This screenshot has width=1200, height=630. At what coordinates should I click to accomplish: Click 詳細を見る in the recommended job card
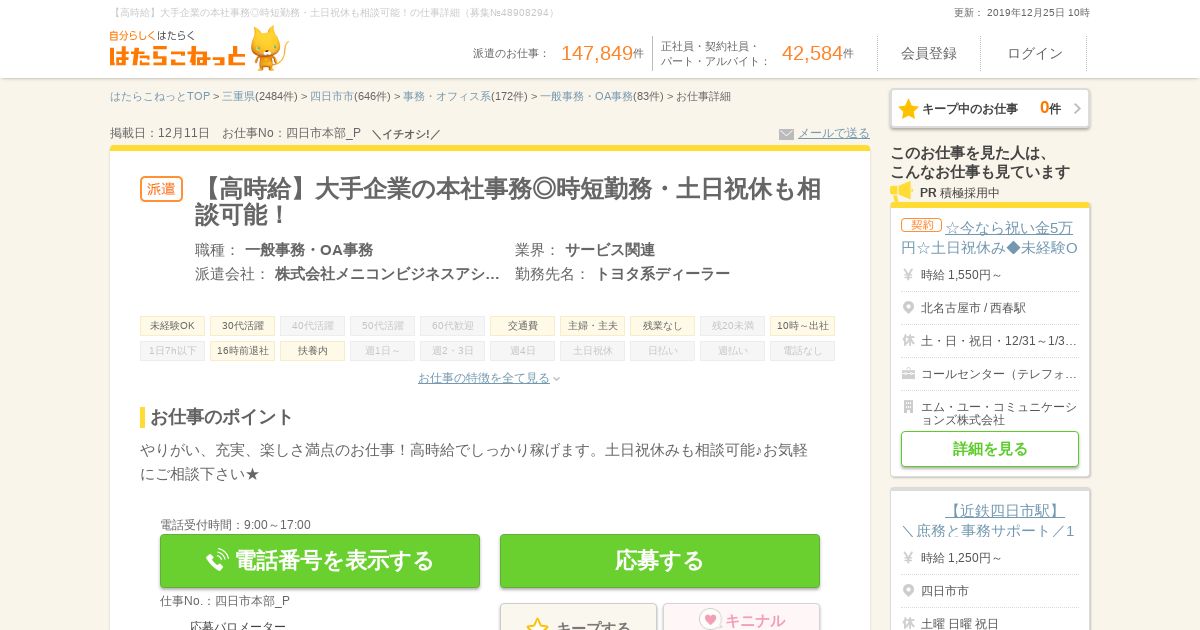pos(990,449)
